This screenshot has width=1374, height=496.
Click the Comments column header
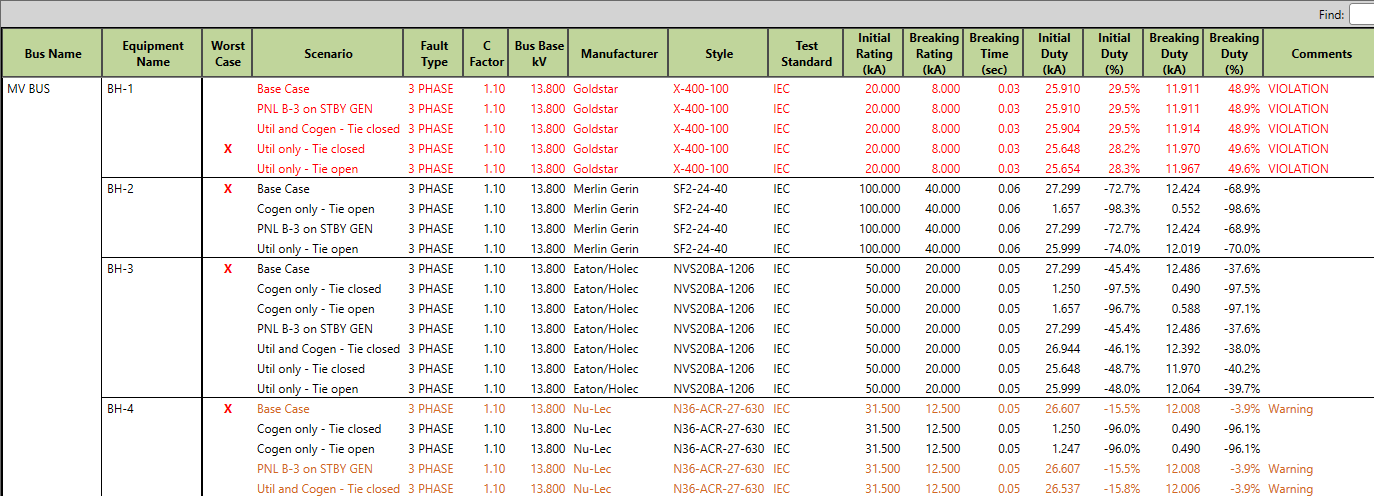[x=1322, y=54]
